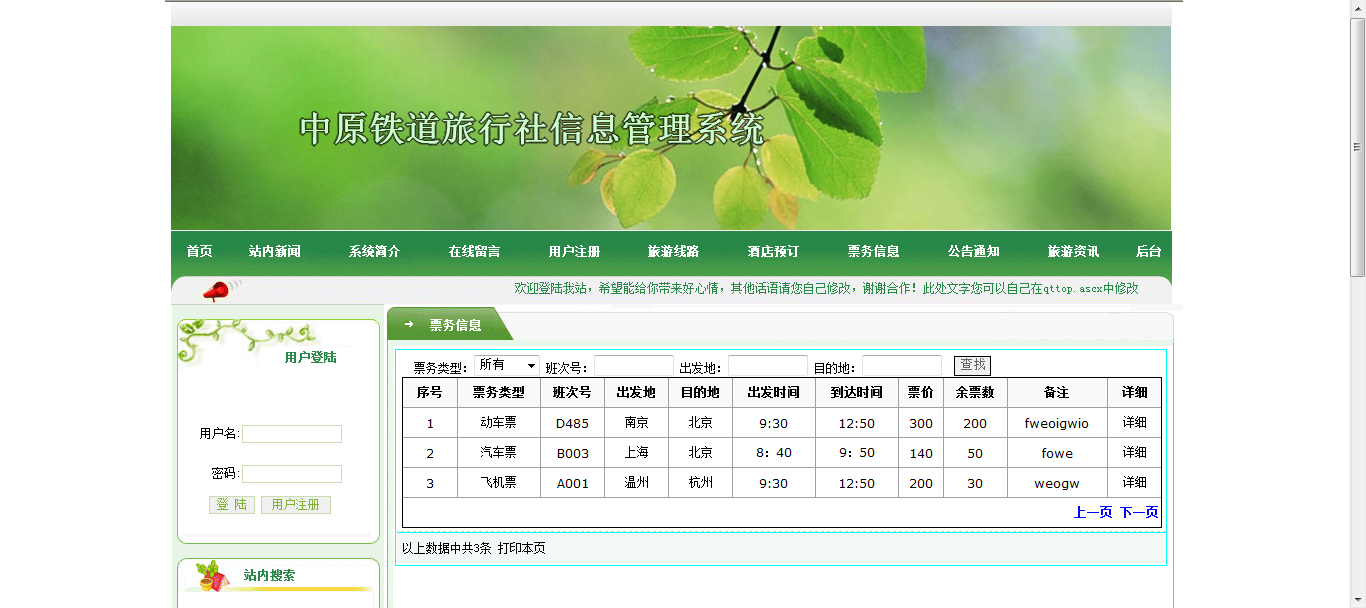Focus the 出发地 search field
1366x608 pixels.
768,366
